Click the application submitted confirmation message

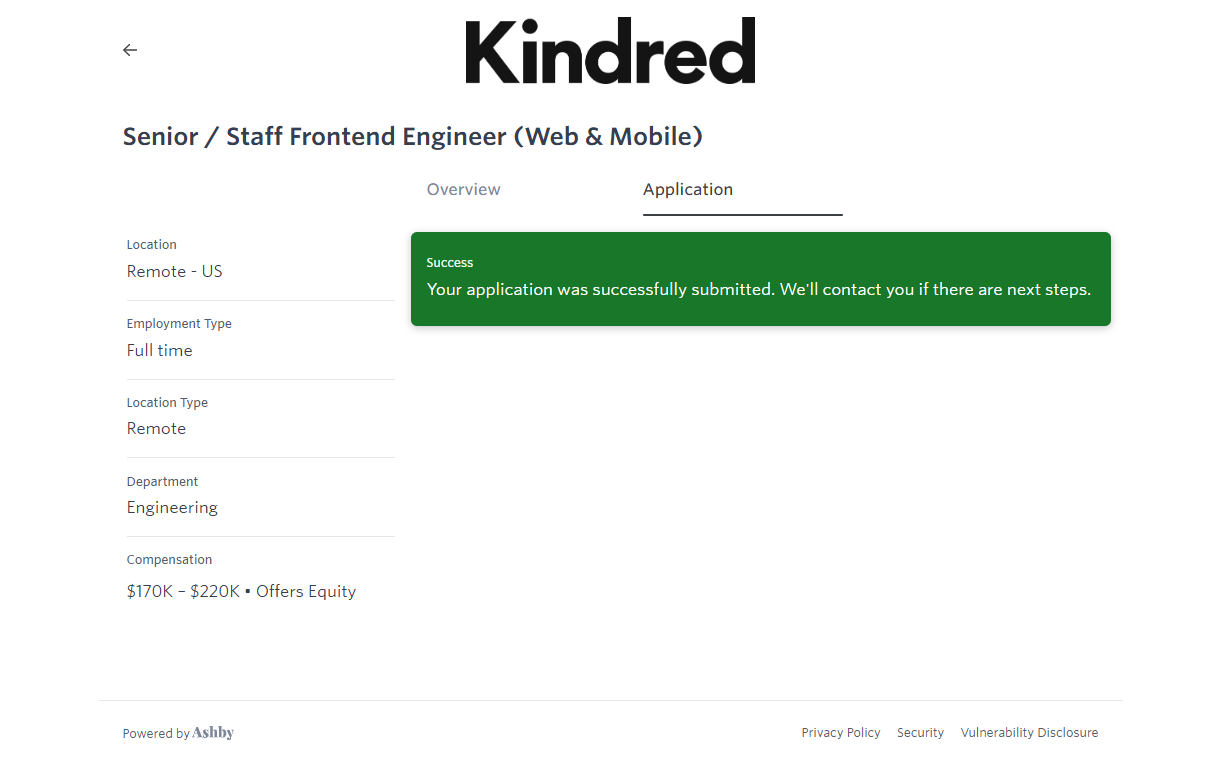pyautogui.click(x=758, y=290)
